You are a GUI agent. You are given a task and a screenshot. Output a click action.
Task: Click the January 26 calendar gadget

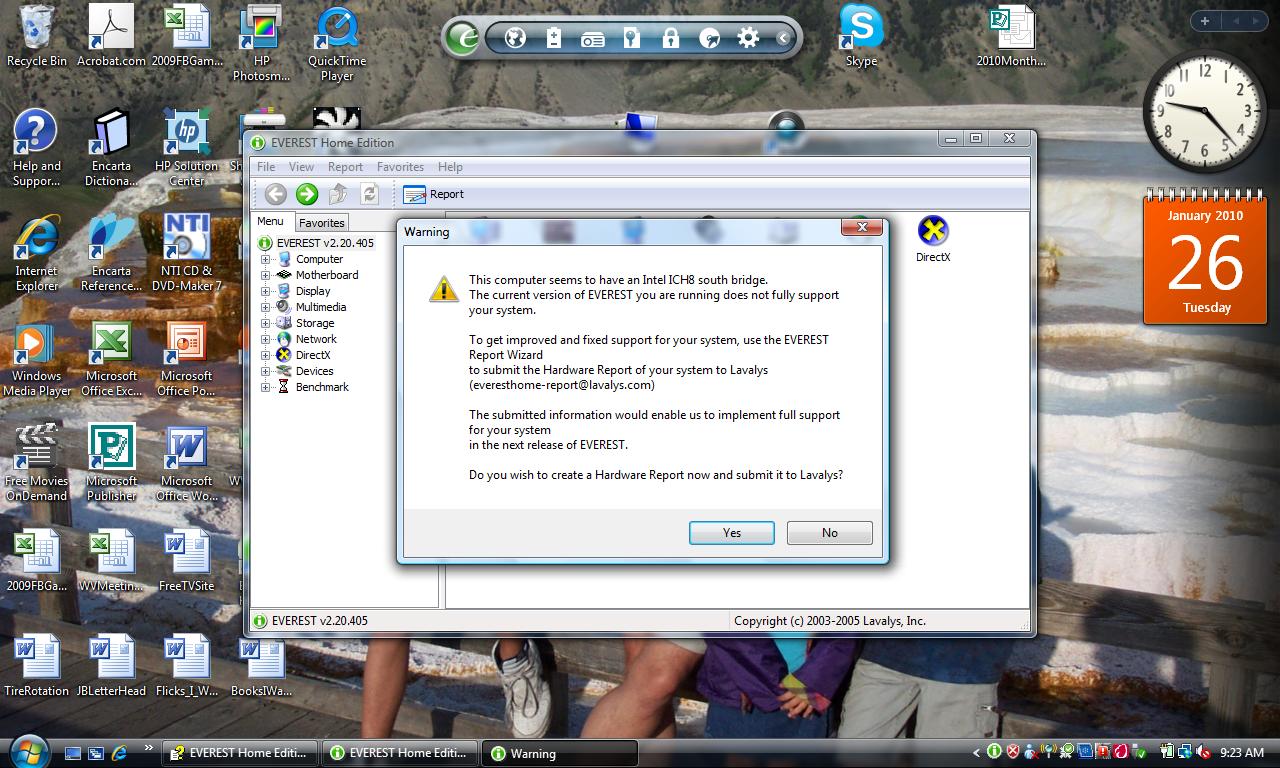(x=1206, y=257)
